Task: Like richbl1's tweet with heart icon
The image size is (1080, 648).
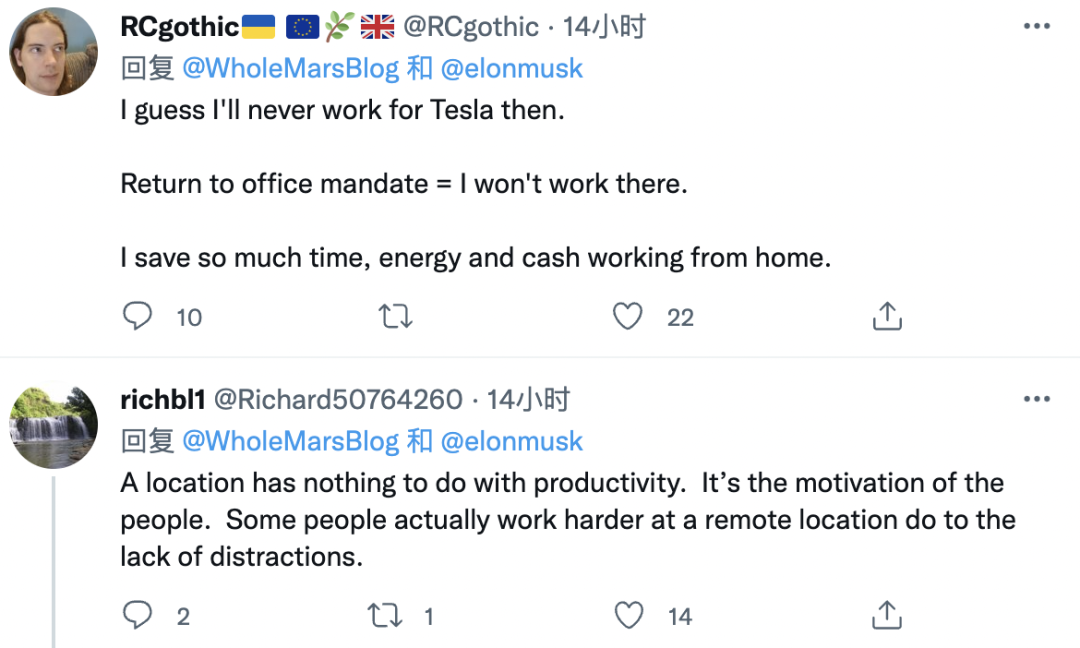Action: point(628,615)
